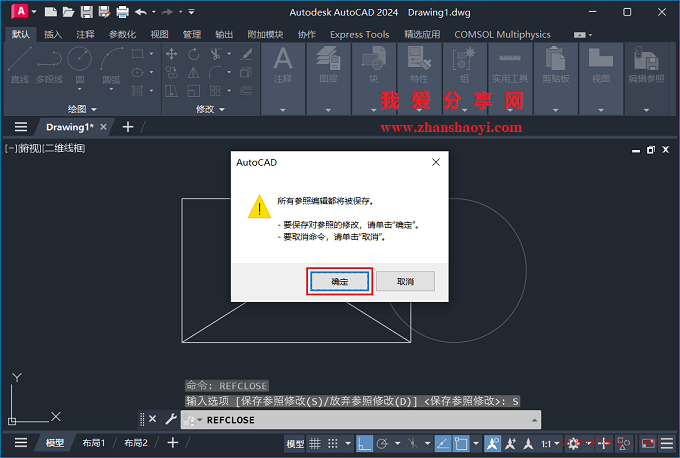680x458 pixels.
Task: Save the drawing with floppy disk icon
Action: (x=87, y=12)
